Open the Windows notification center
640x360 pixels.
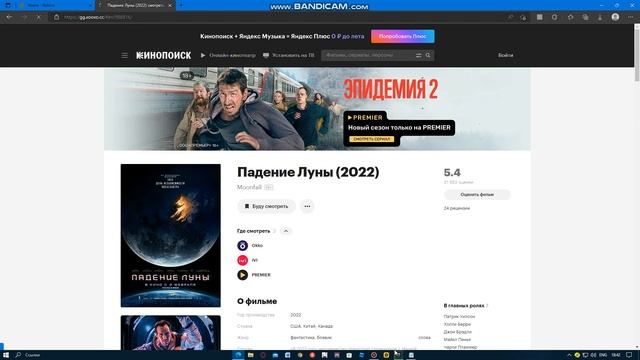coord(629,355)
